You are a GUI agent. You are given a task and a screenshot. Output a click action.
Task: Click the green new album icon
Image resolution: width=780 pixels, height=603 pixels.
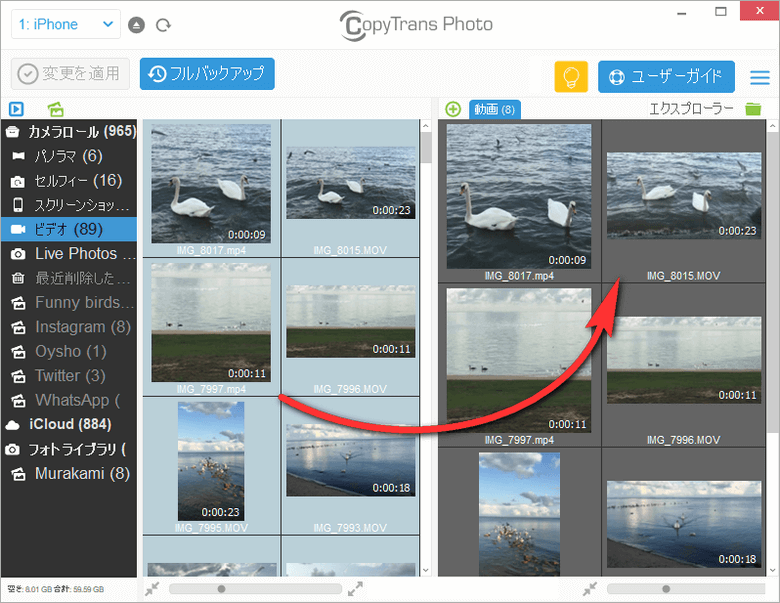coord(56,108)
